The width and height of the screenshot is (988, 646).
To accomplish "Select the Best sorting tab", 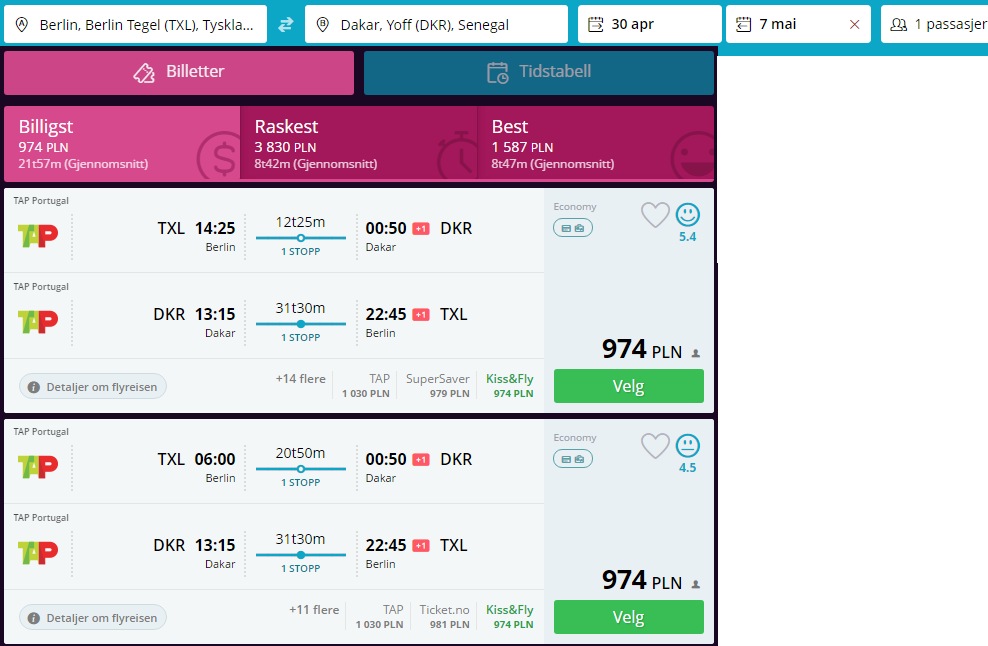I will [x=596, y=144].
